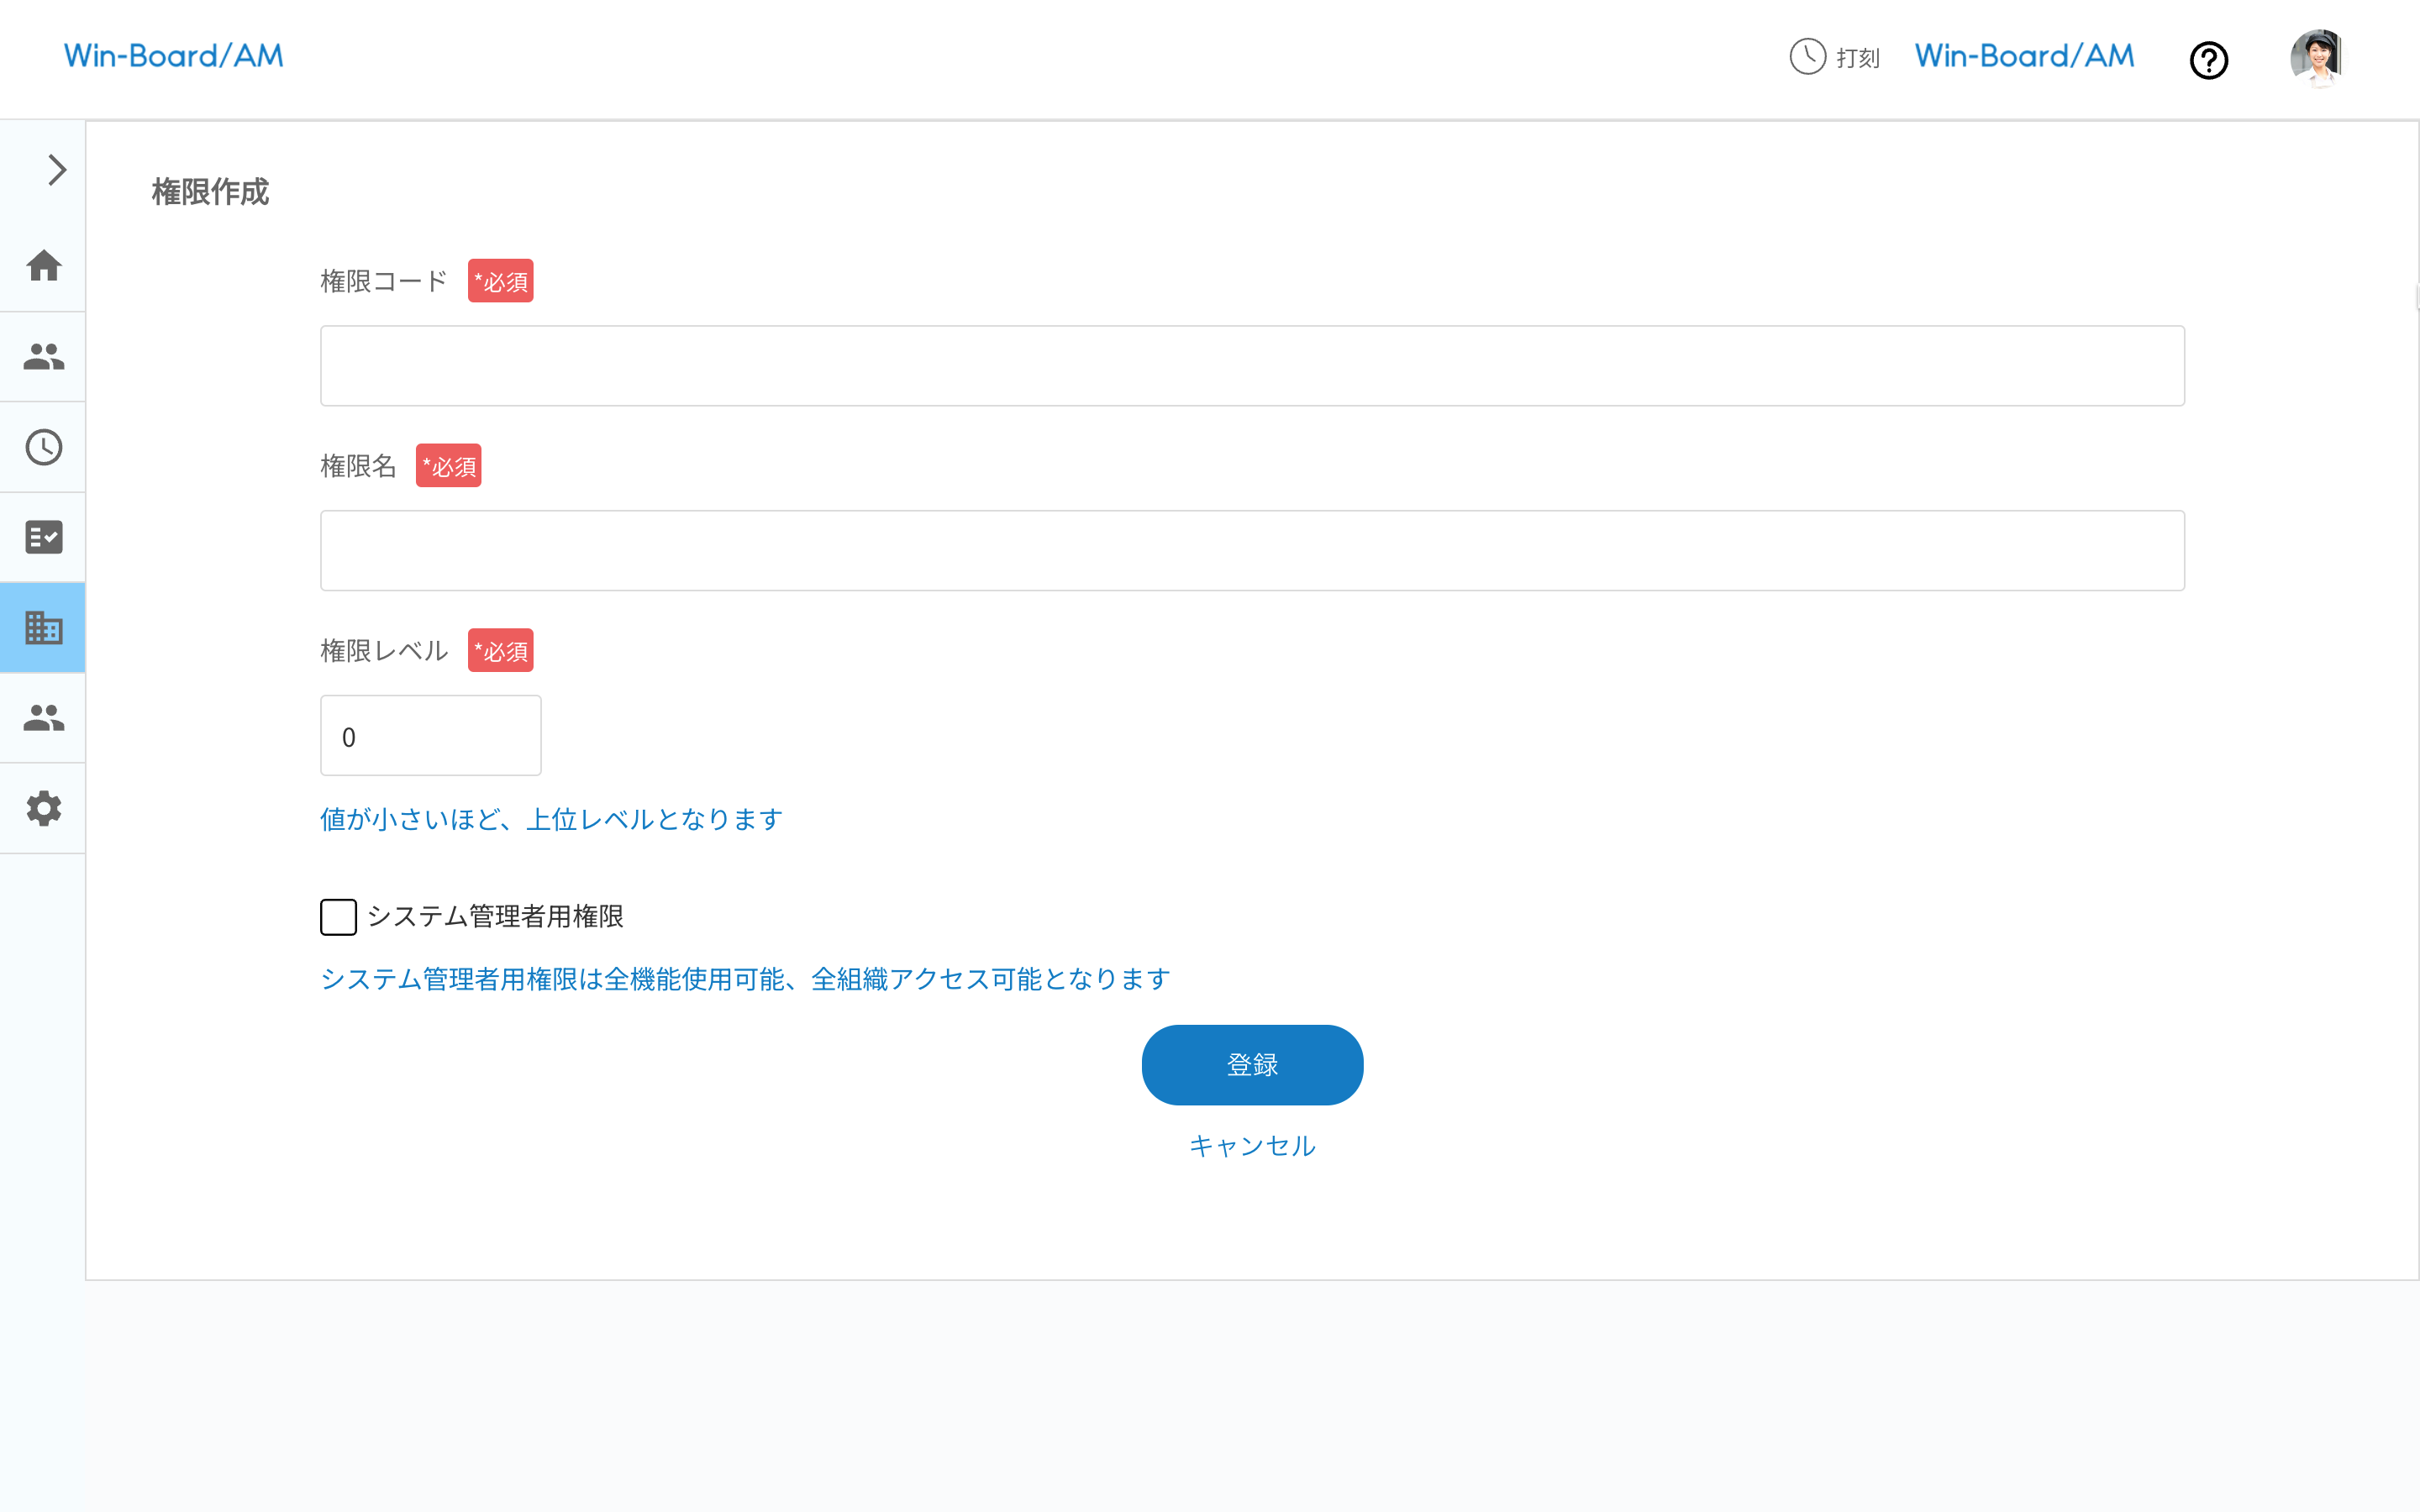
Task: Open the settings gear icon
Action: [x=43, y=808]
